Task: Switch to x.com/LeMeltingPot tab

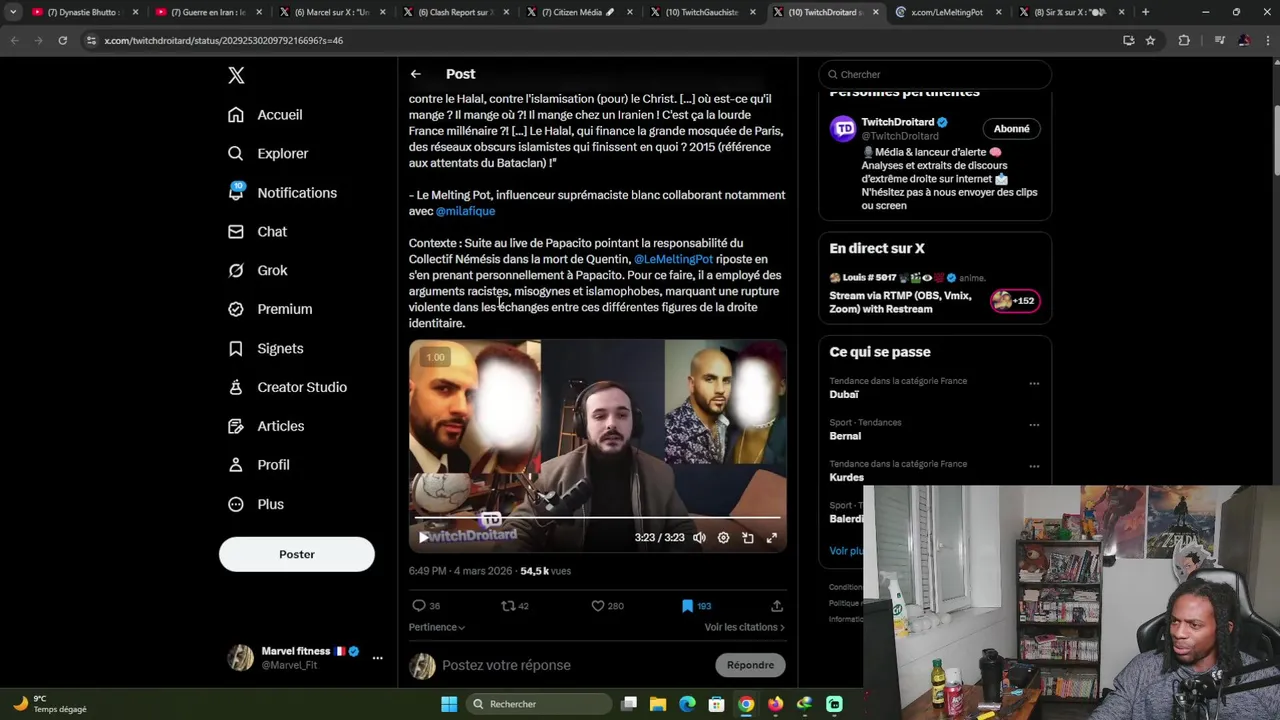Action: 947,12
